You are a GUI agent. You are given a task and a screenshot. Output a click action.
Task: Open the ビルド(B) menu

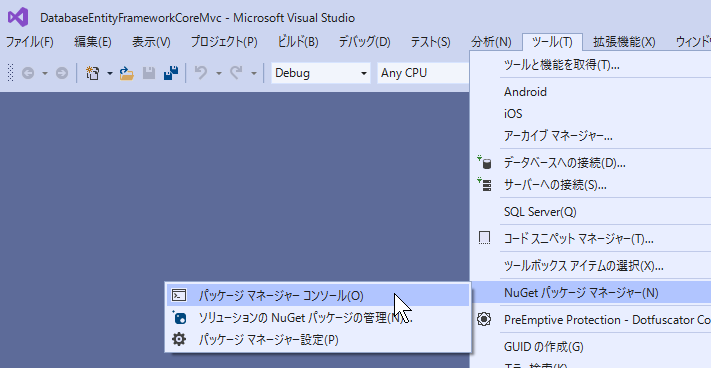pyautogui.click(x=298, y=42)
